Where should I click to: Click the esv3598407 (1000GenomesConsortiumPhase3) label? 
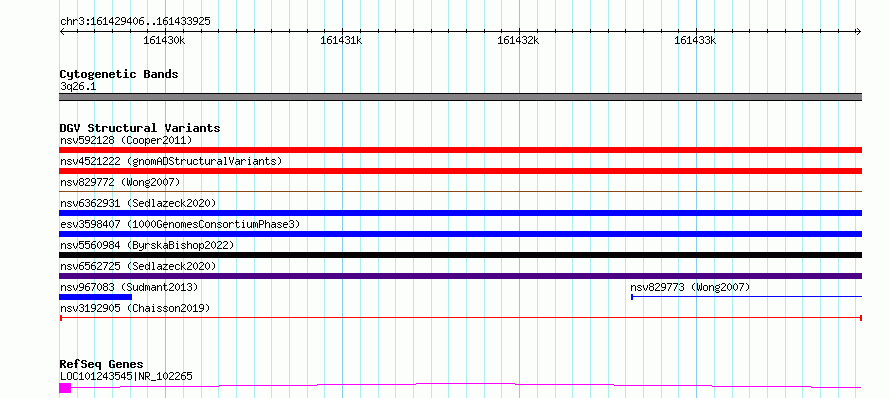[180, 224]
